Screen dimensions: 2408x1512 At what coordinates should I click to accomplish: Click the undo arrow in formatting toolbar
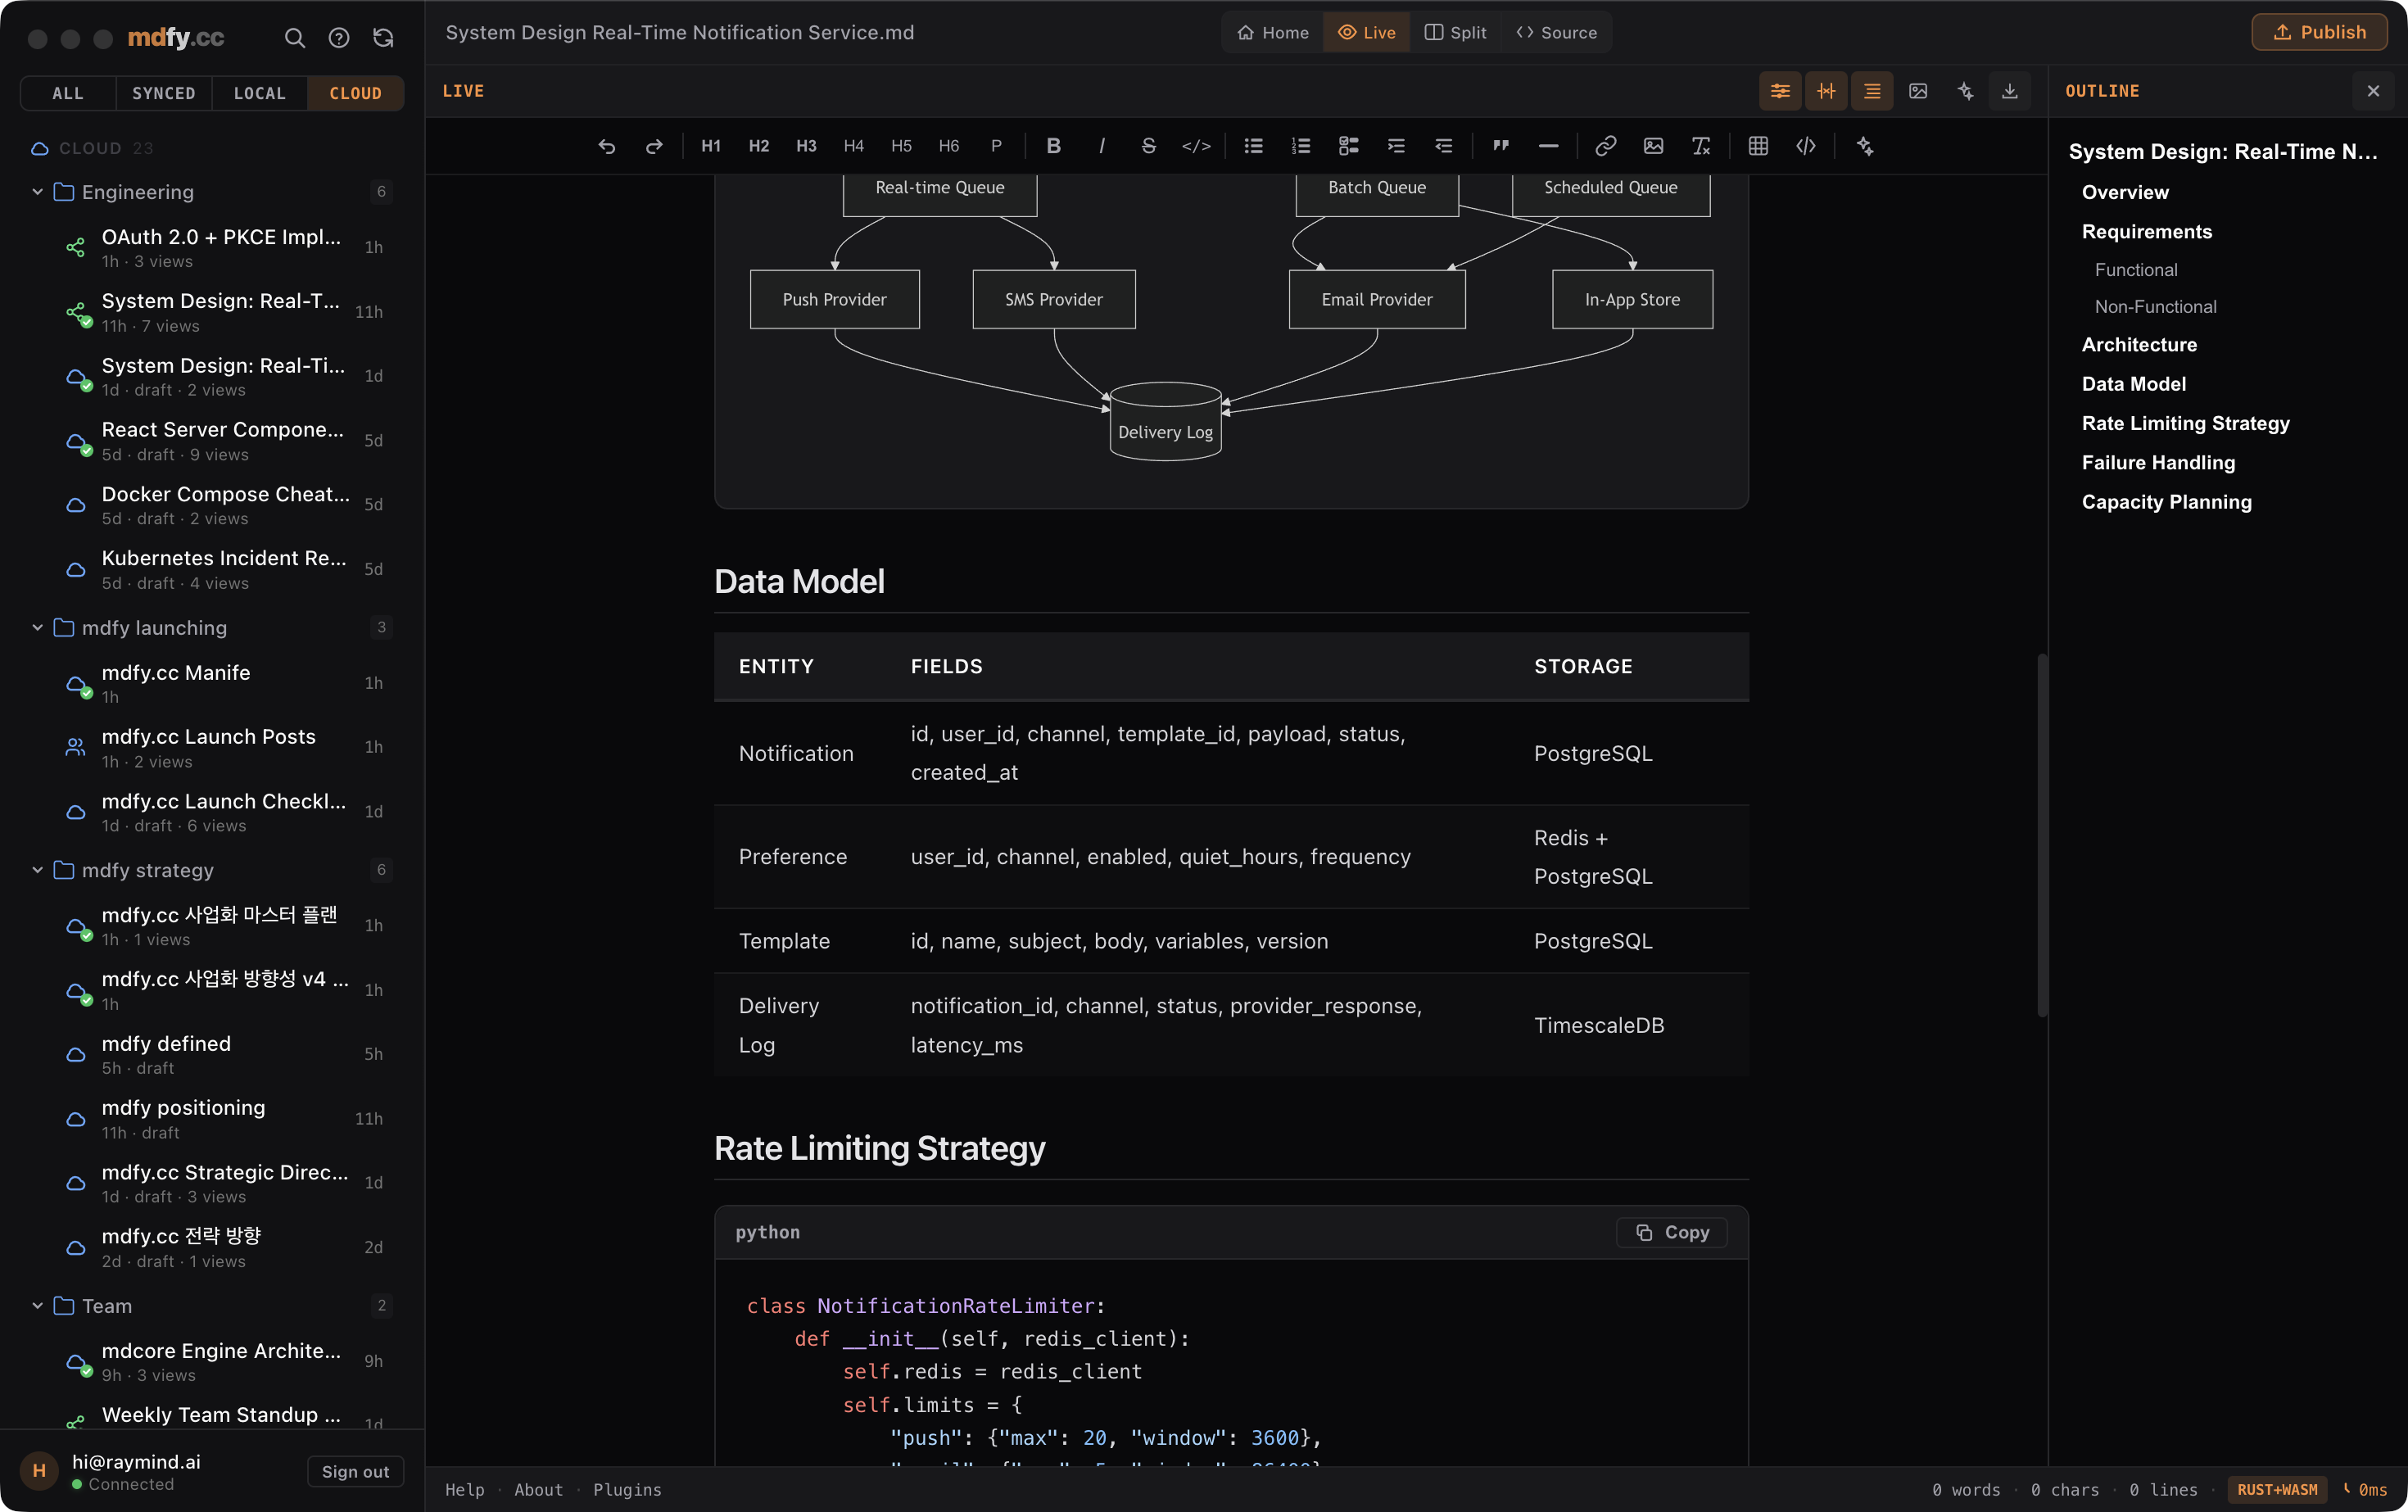point(606,146)
